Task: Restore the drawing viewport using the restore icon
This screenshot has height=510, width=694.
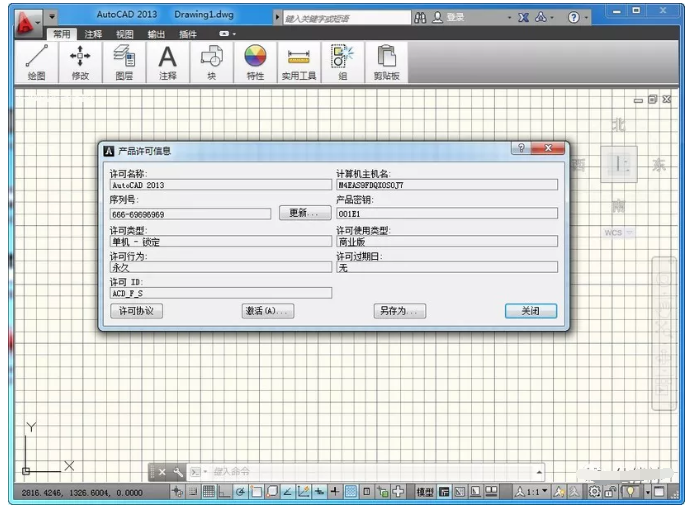Action: 652,100
